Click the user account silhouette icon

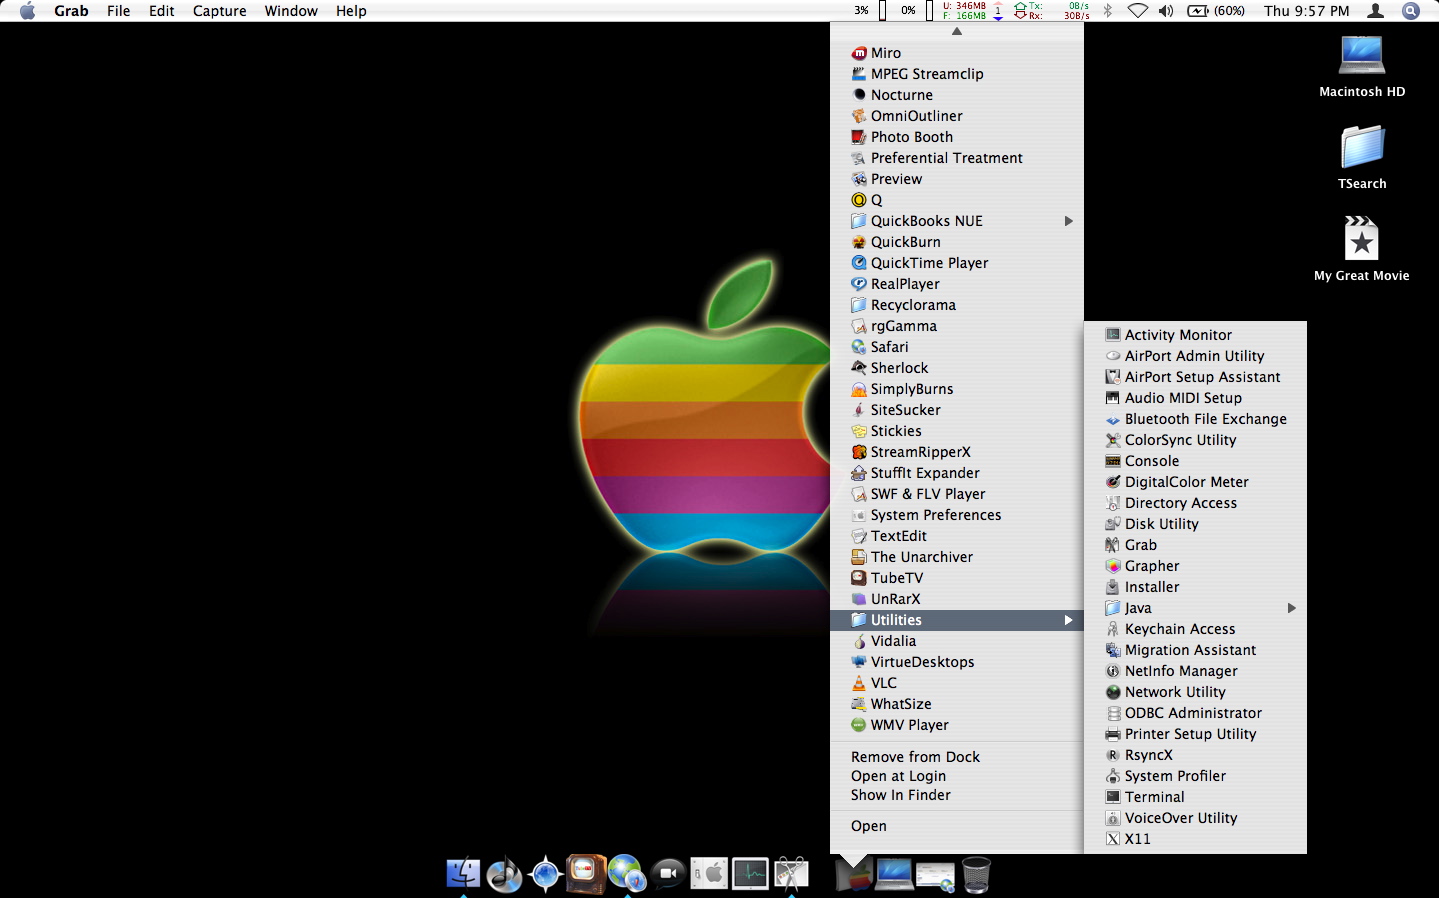pos(1376,11)
